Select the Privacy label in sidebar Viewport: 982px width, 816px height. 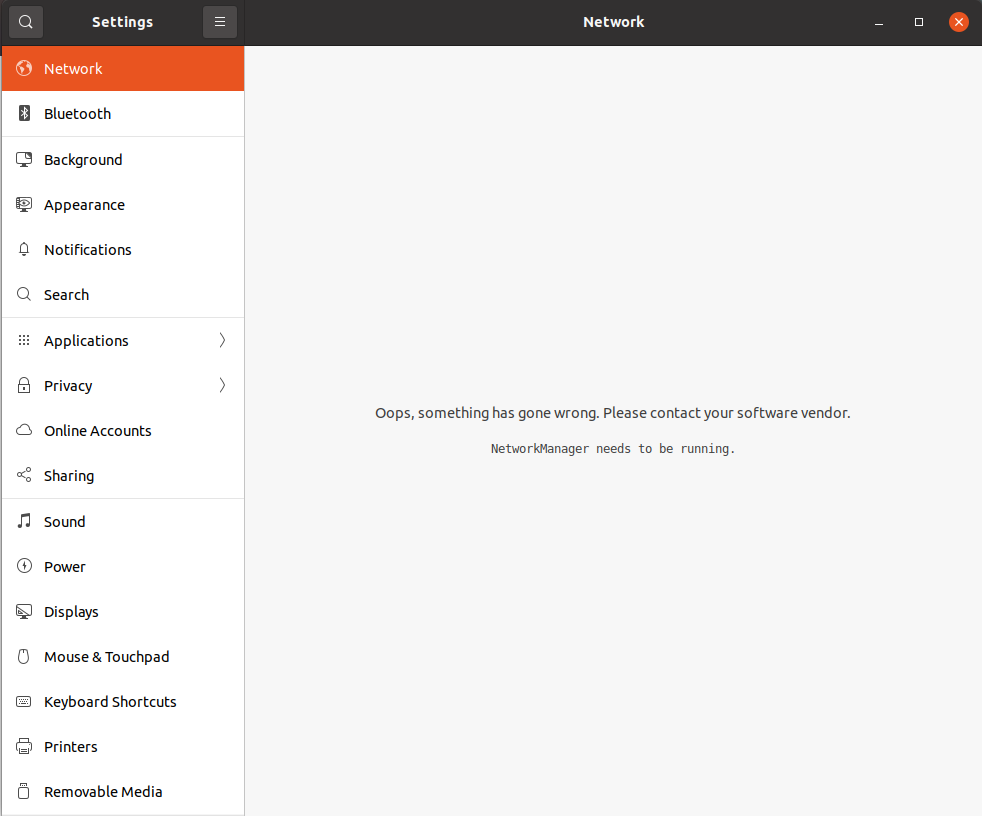click(68, 386)
